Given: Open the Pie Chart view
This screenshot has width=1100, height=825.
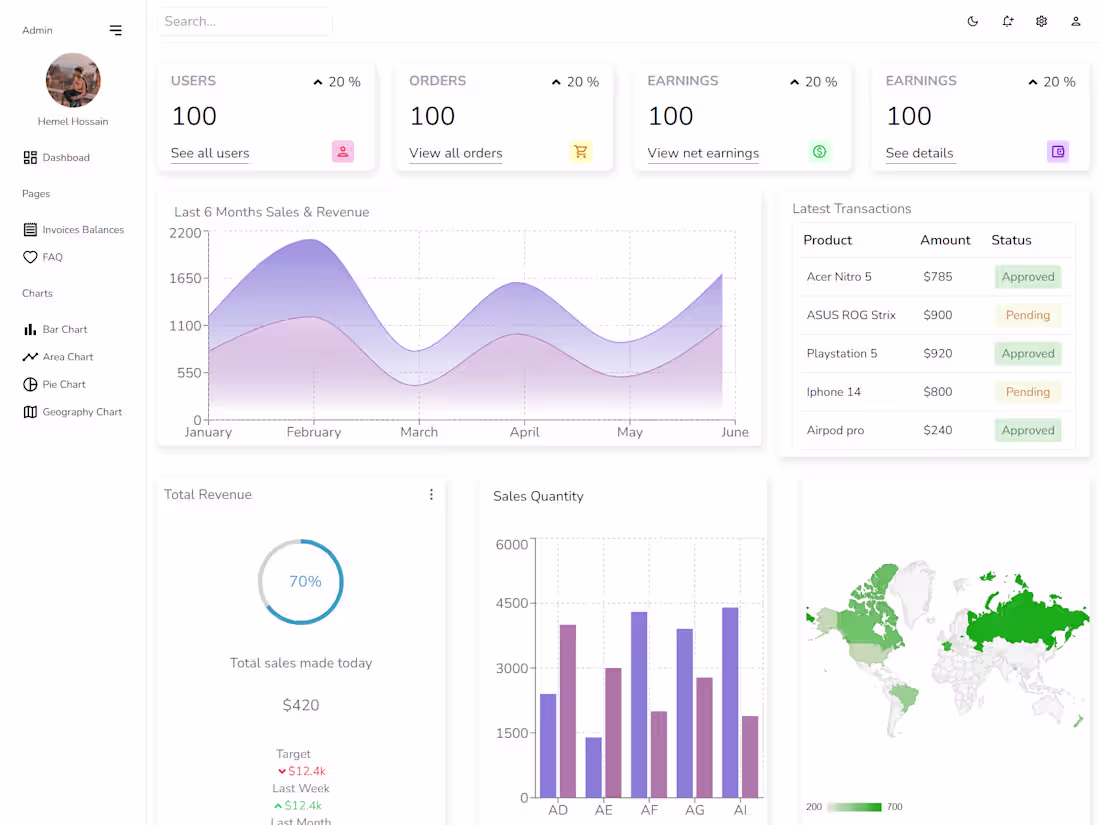Looking at the screenshot, I should 61,384.
